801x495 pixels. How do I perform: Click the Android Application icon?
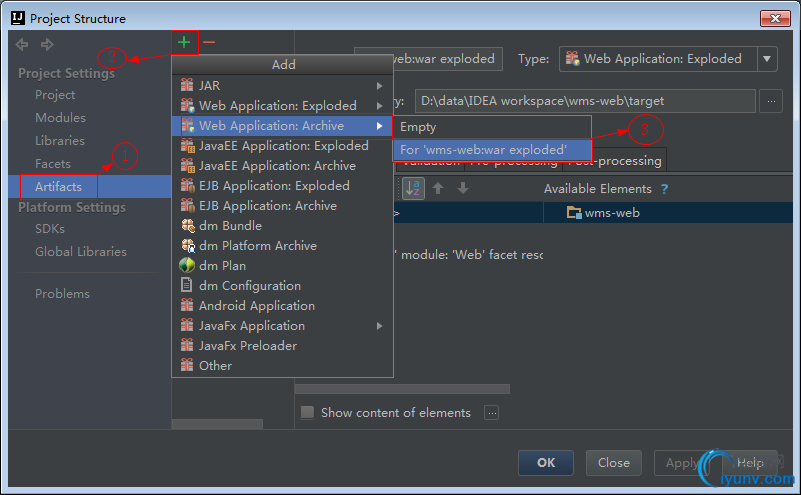click(187, 305)
